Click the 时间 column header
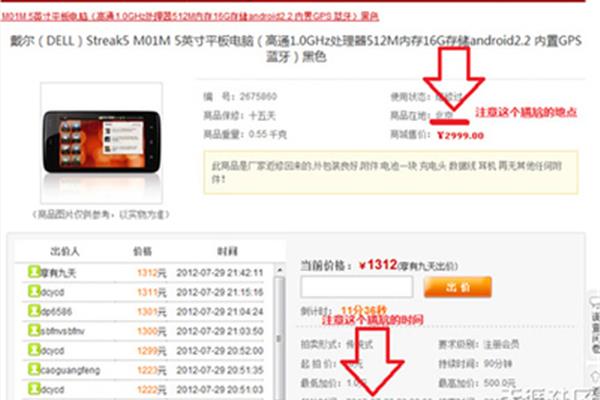The height and width of the screenshot is (400, 600). point(227,251)
